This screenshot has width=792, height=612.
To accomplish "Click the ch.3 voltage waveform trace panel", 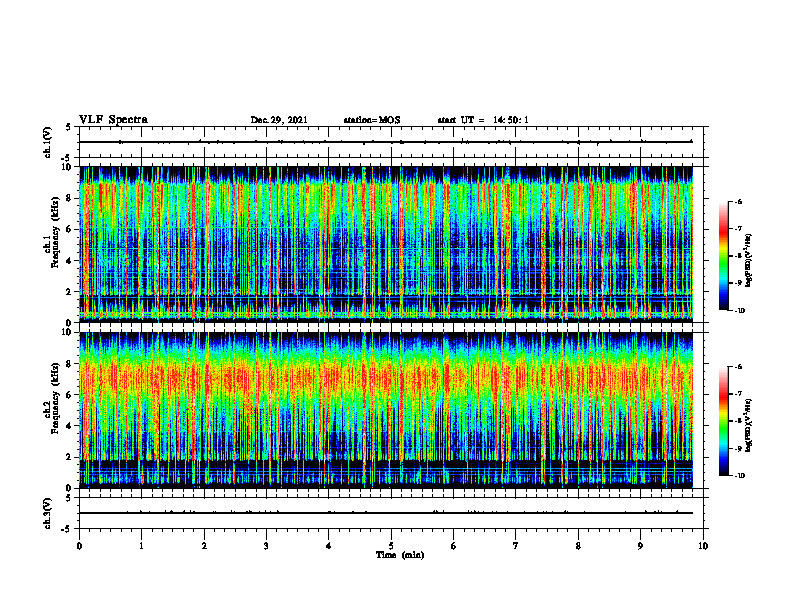I will [393, 513].
